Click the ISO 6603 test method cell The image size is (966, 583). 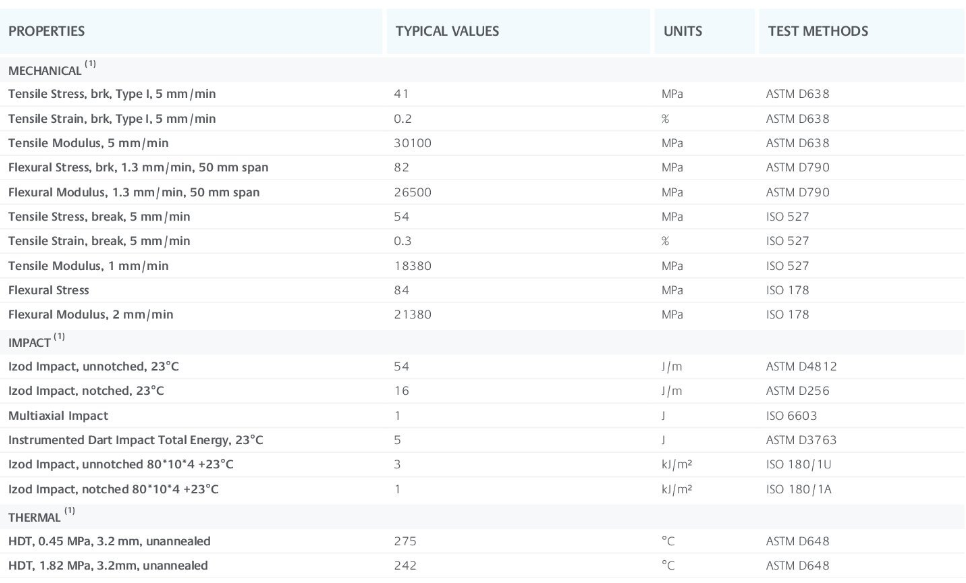coord(788,413)
